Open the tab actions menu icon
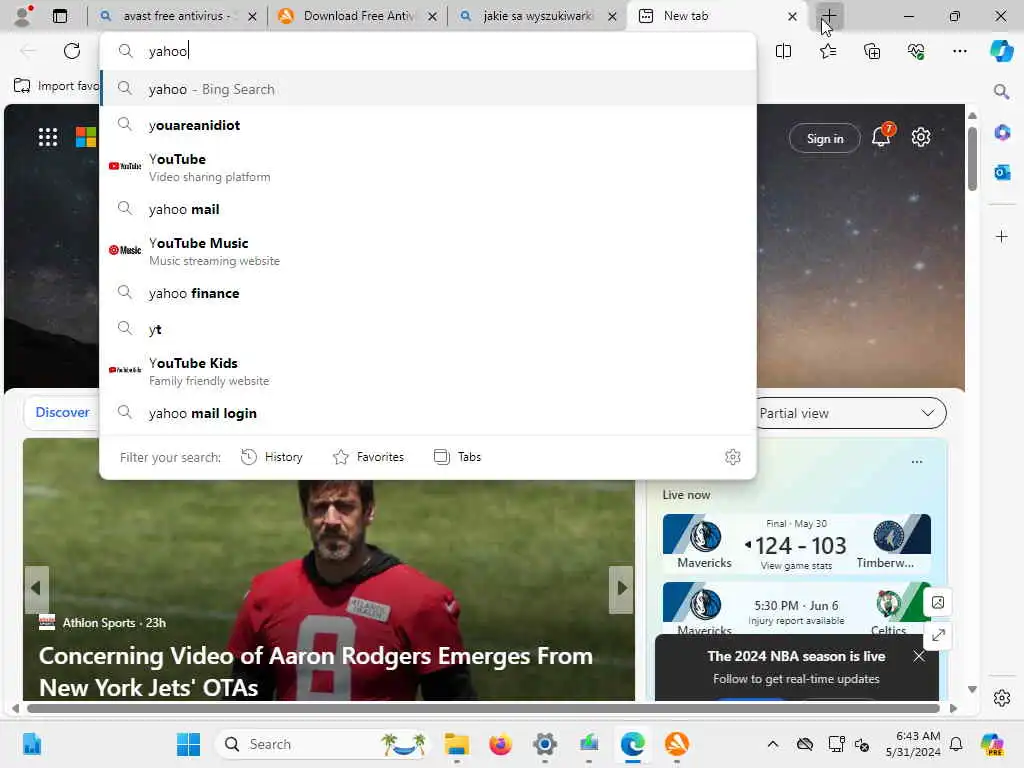This screenshot has height=768, width=1024. point(60,16)
